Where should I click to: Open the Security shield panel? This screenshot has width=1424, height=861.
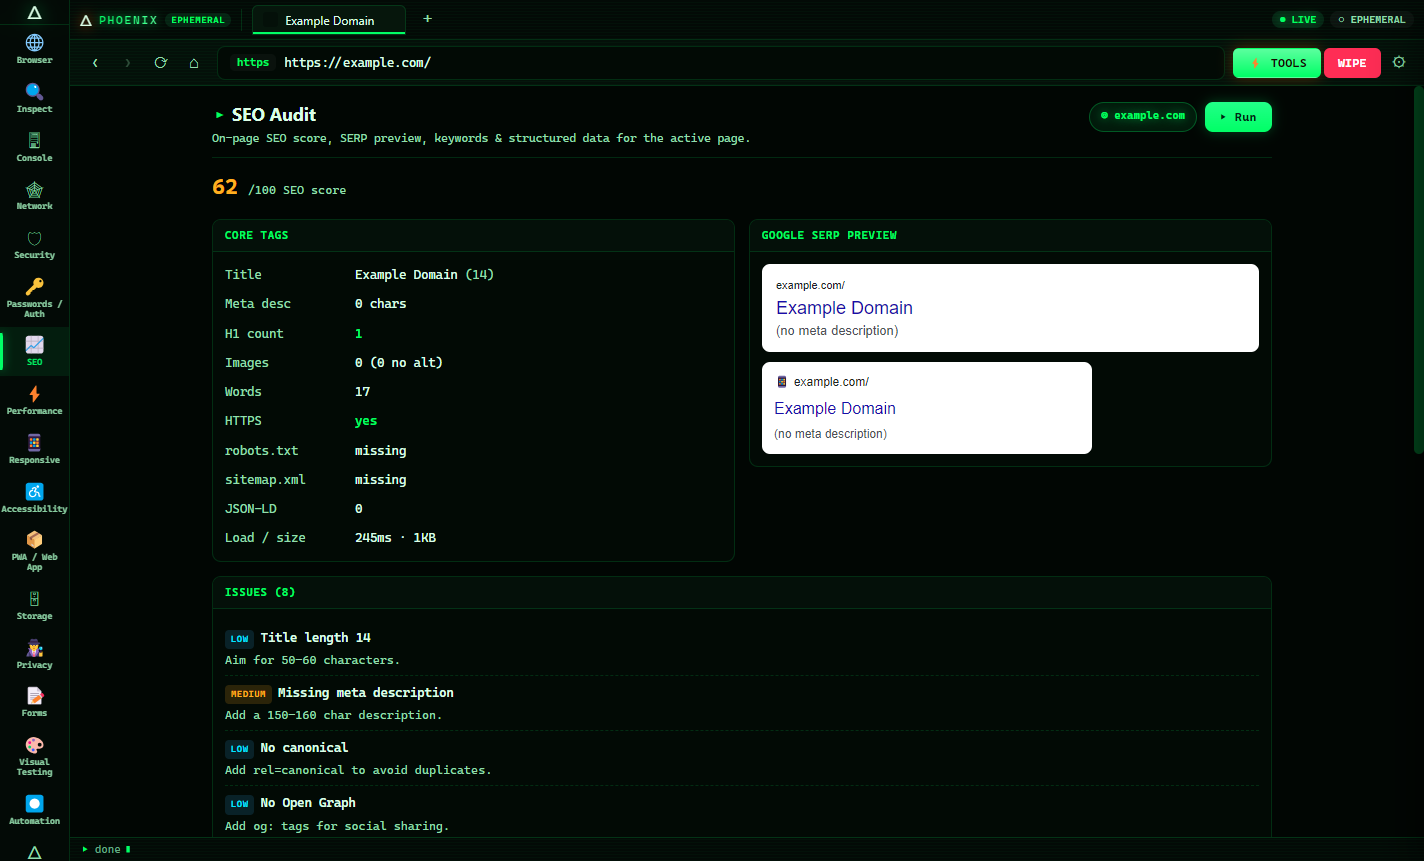point(34,244)
